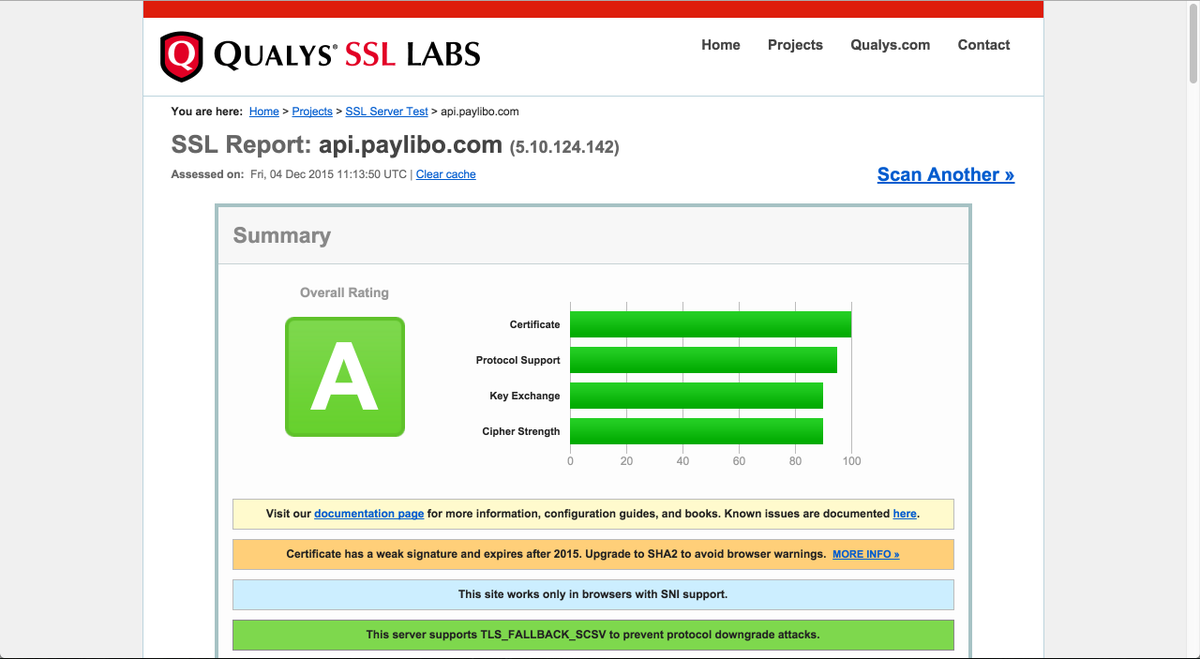Viewport: 1200px width, 659px height.
Task: Click the TLS_FALLBACK_SCSV notice
Action: tap(593, 634)
